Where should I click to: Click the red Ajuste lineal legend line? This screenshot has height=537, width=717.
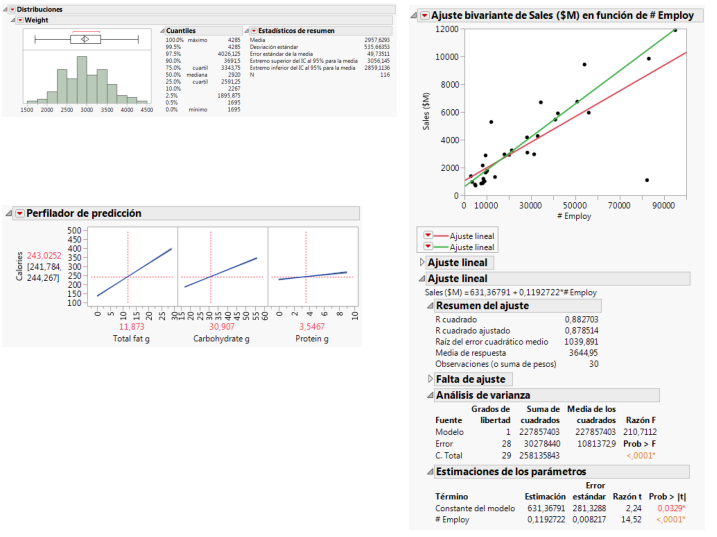coord(441,236)
